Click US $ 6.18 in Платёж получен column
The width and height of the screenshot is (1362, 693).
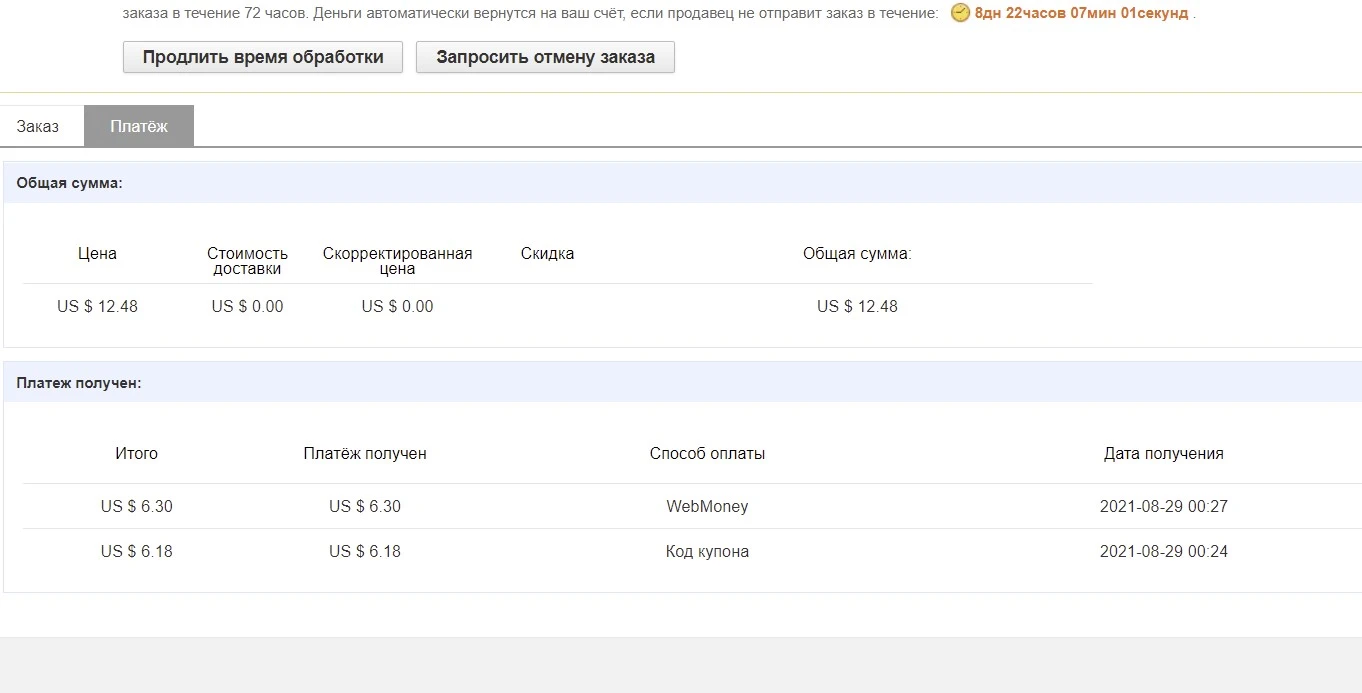pos(365,551)
